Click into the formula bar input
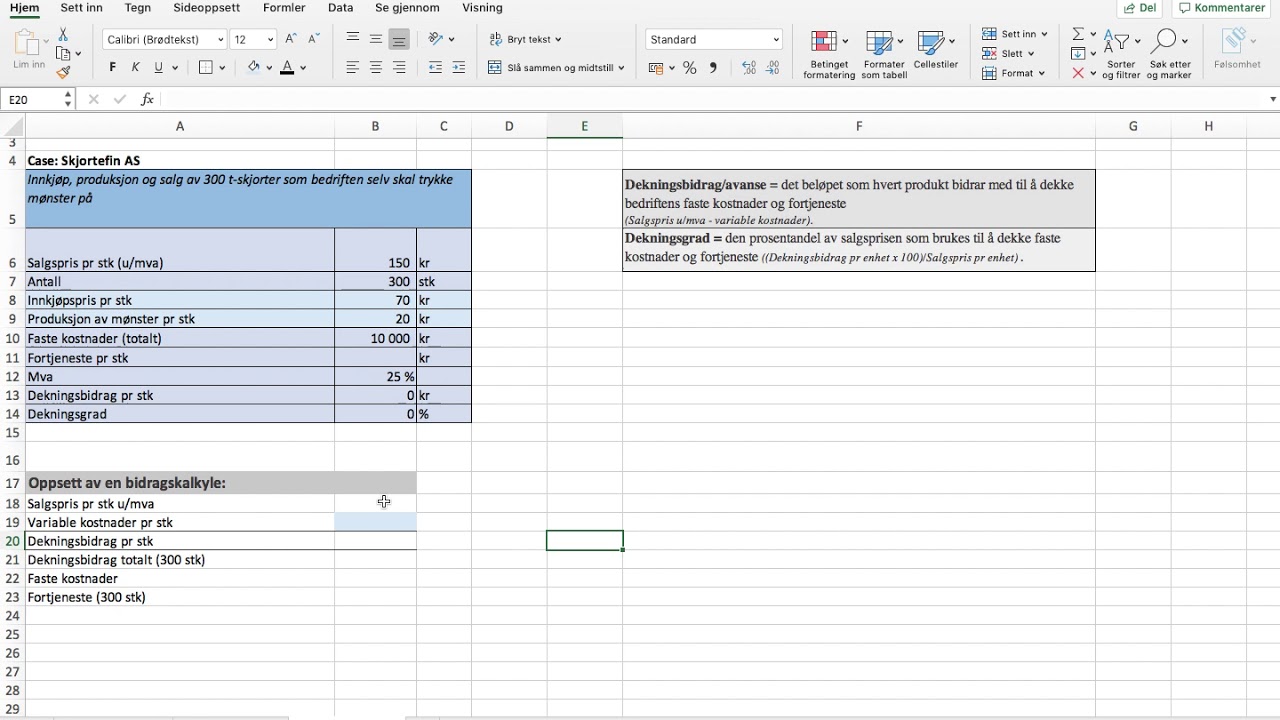Screen dimensions: 1280x720 (x=710, y=99)
